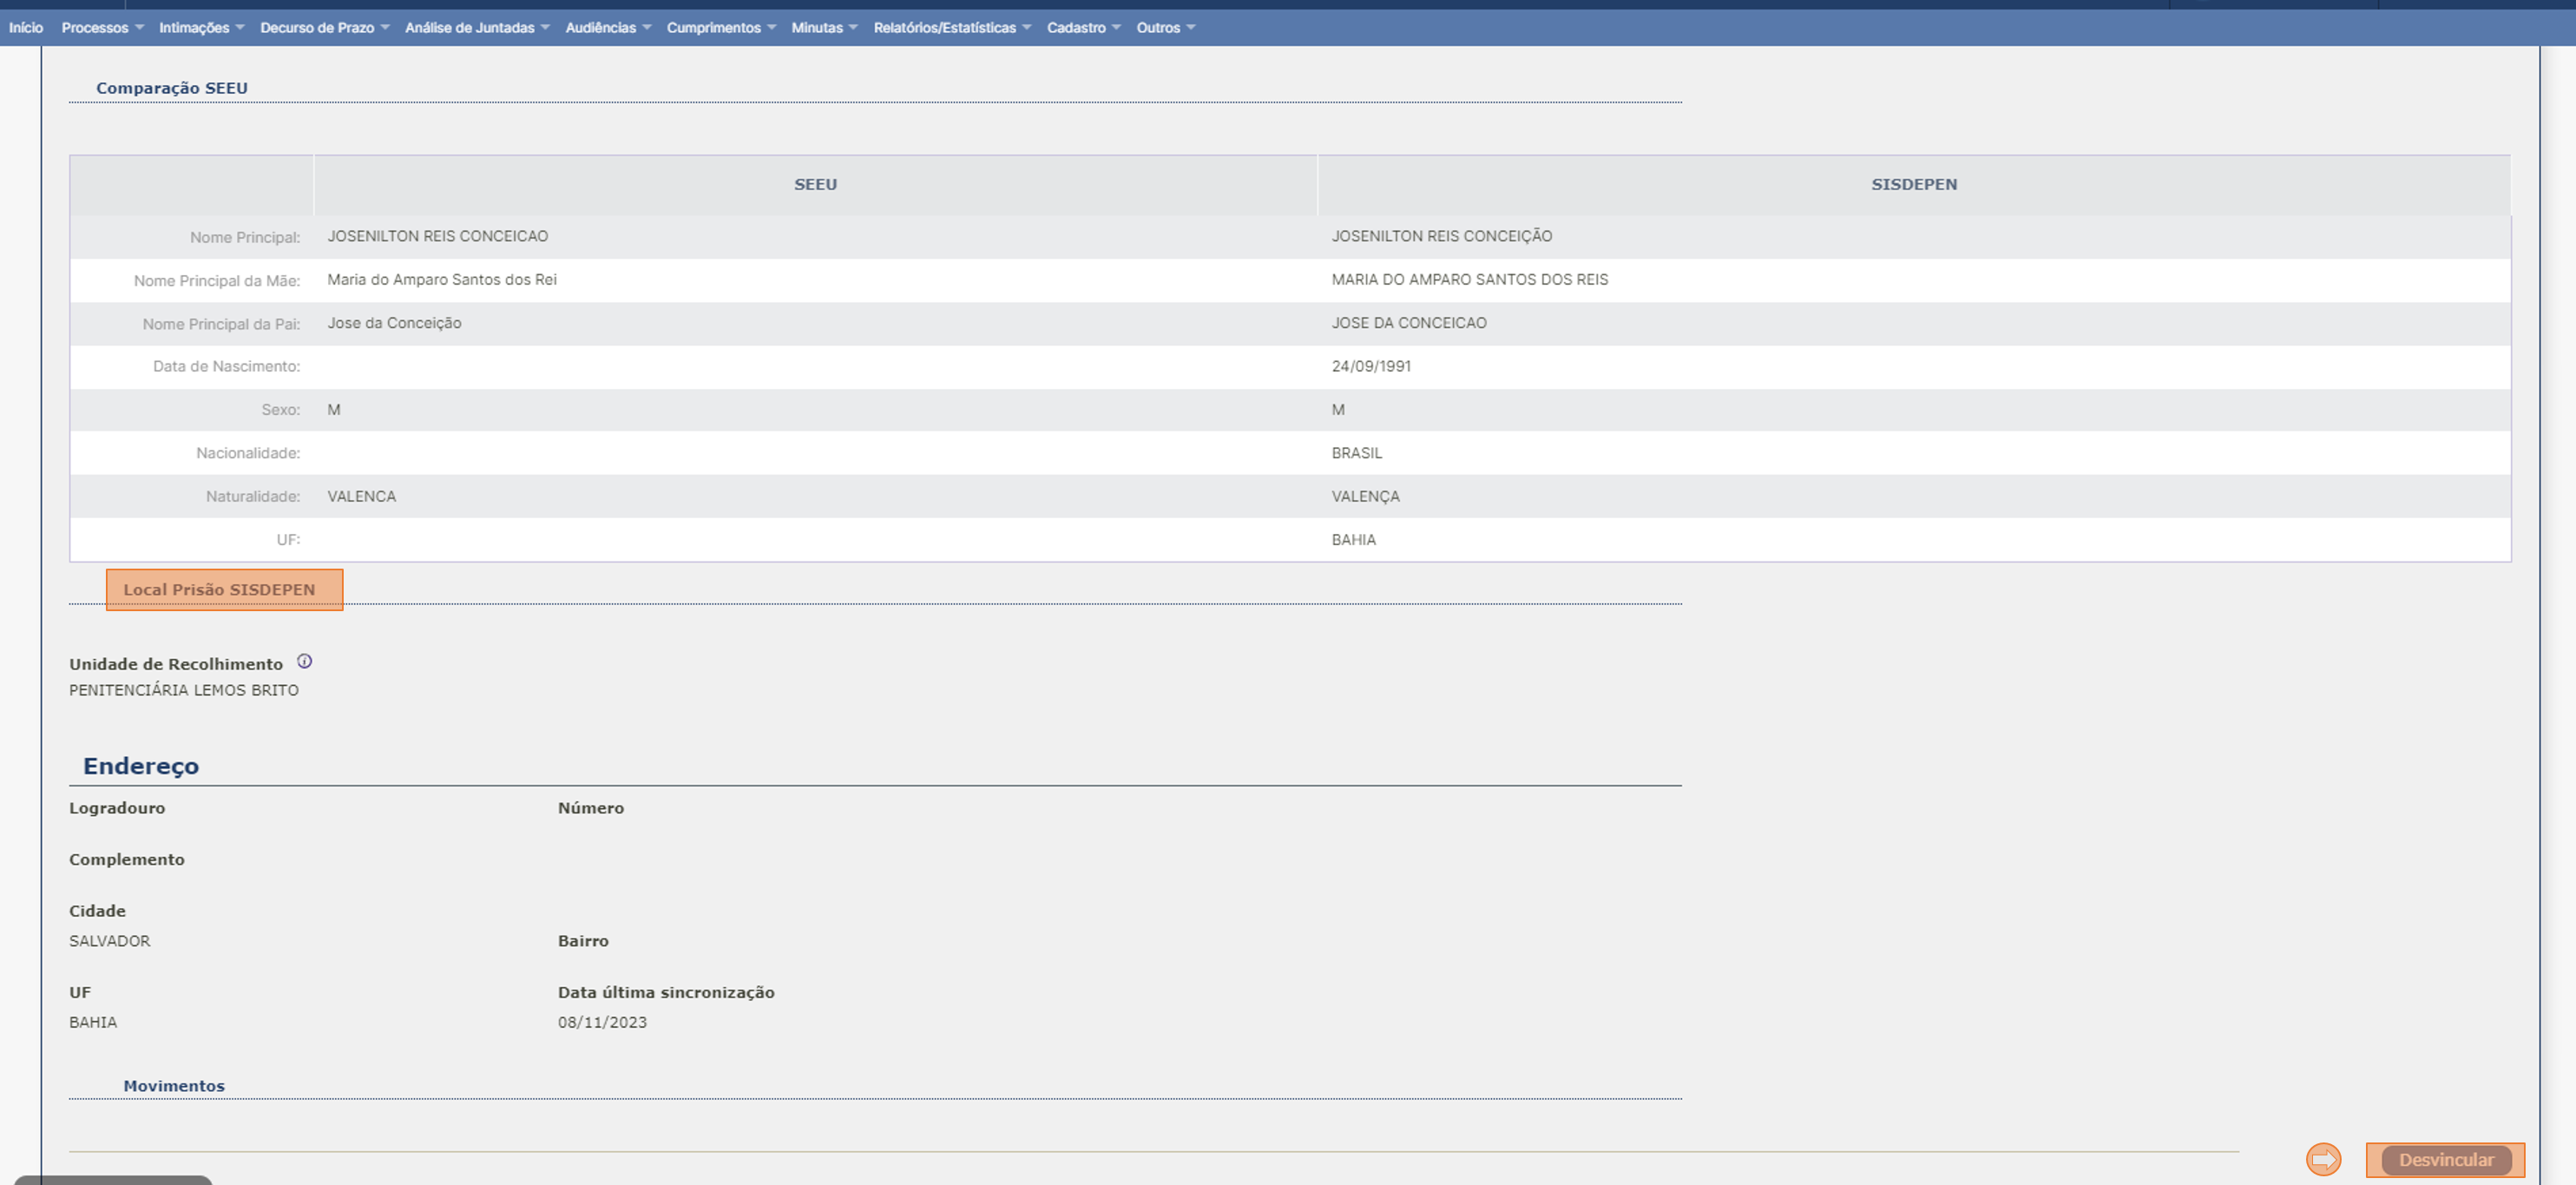This screenshot has width=2576, height=1185.
Task: Open the Processos menu
Action: (x=102, y=27)
